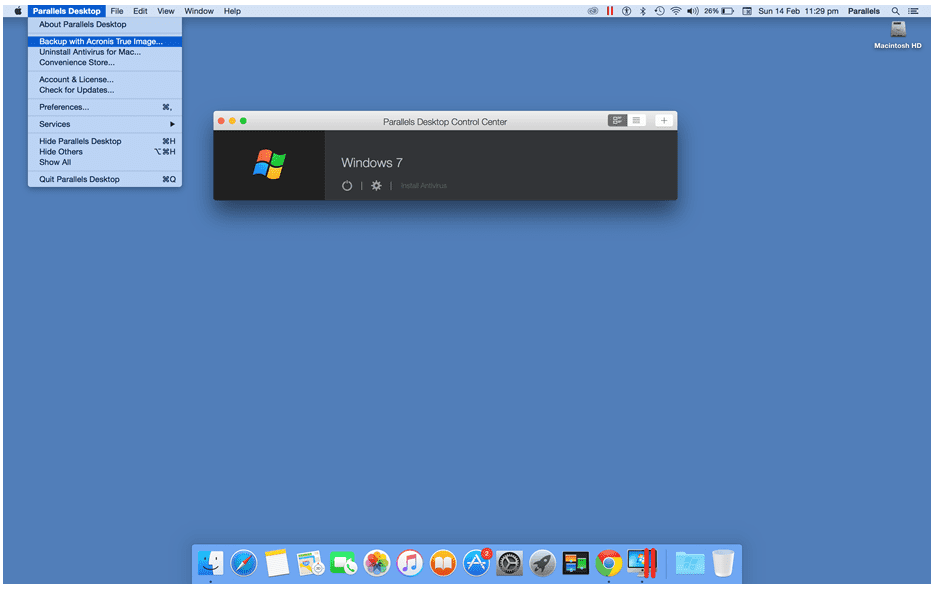The height and width of the screenshot is (589, 934).
Task: Open Spotlight search magnifier
Action: pos(895,11)
